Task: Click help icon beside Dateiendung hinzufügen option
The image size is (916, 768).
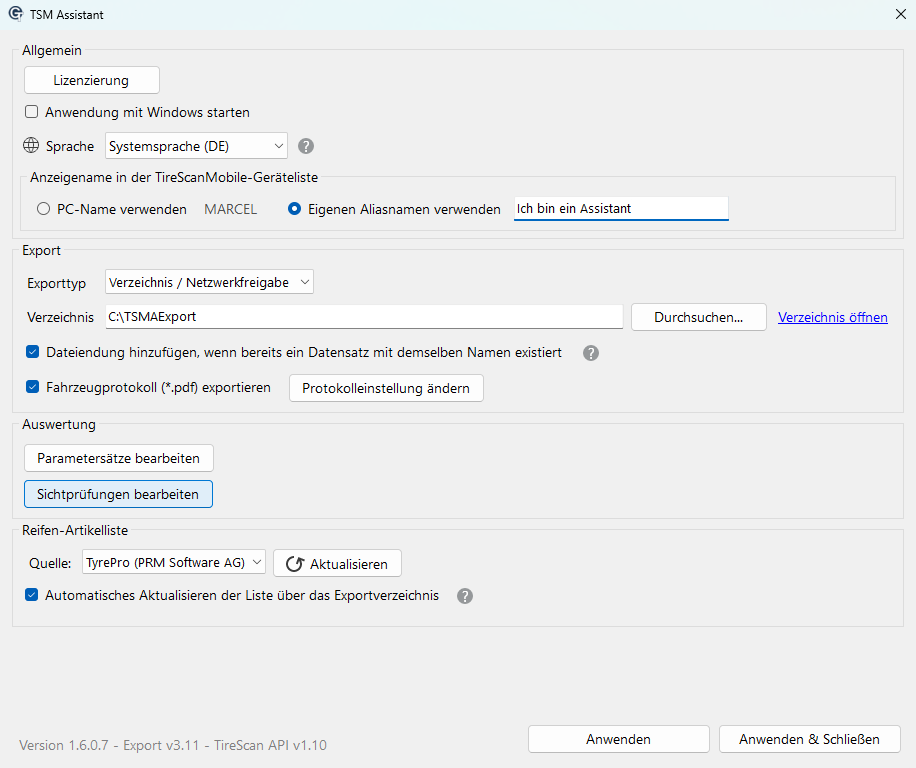Action: (x=591, y=353)
